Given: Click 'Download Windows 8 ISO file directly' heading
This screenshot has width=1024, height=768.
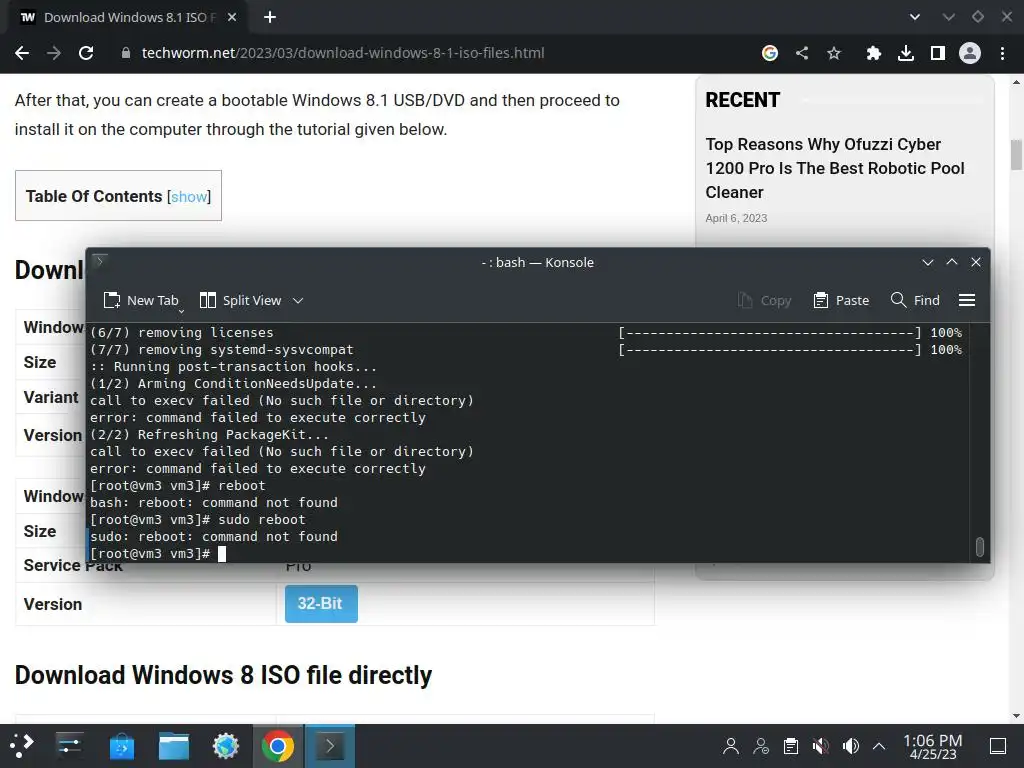Looking at the screenshot, I should 223,675.
